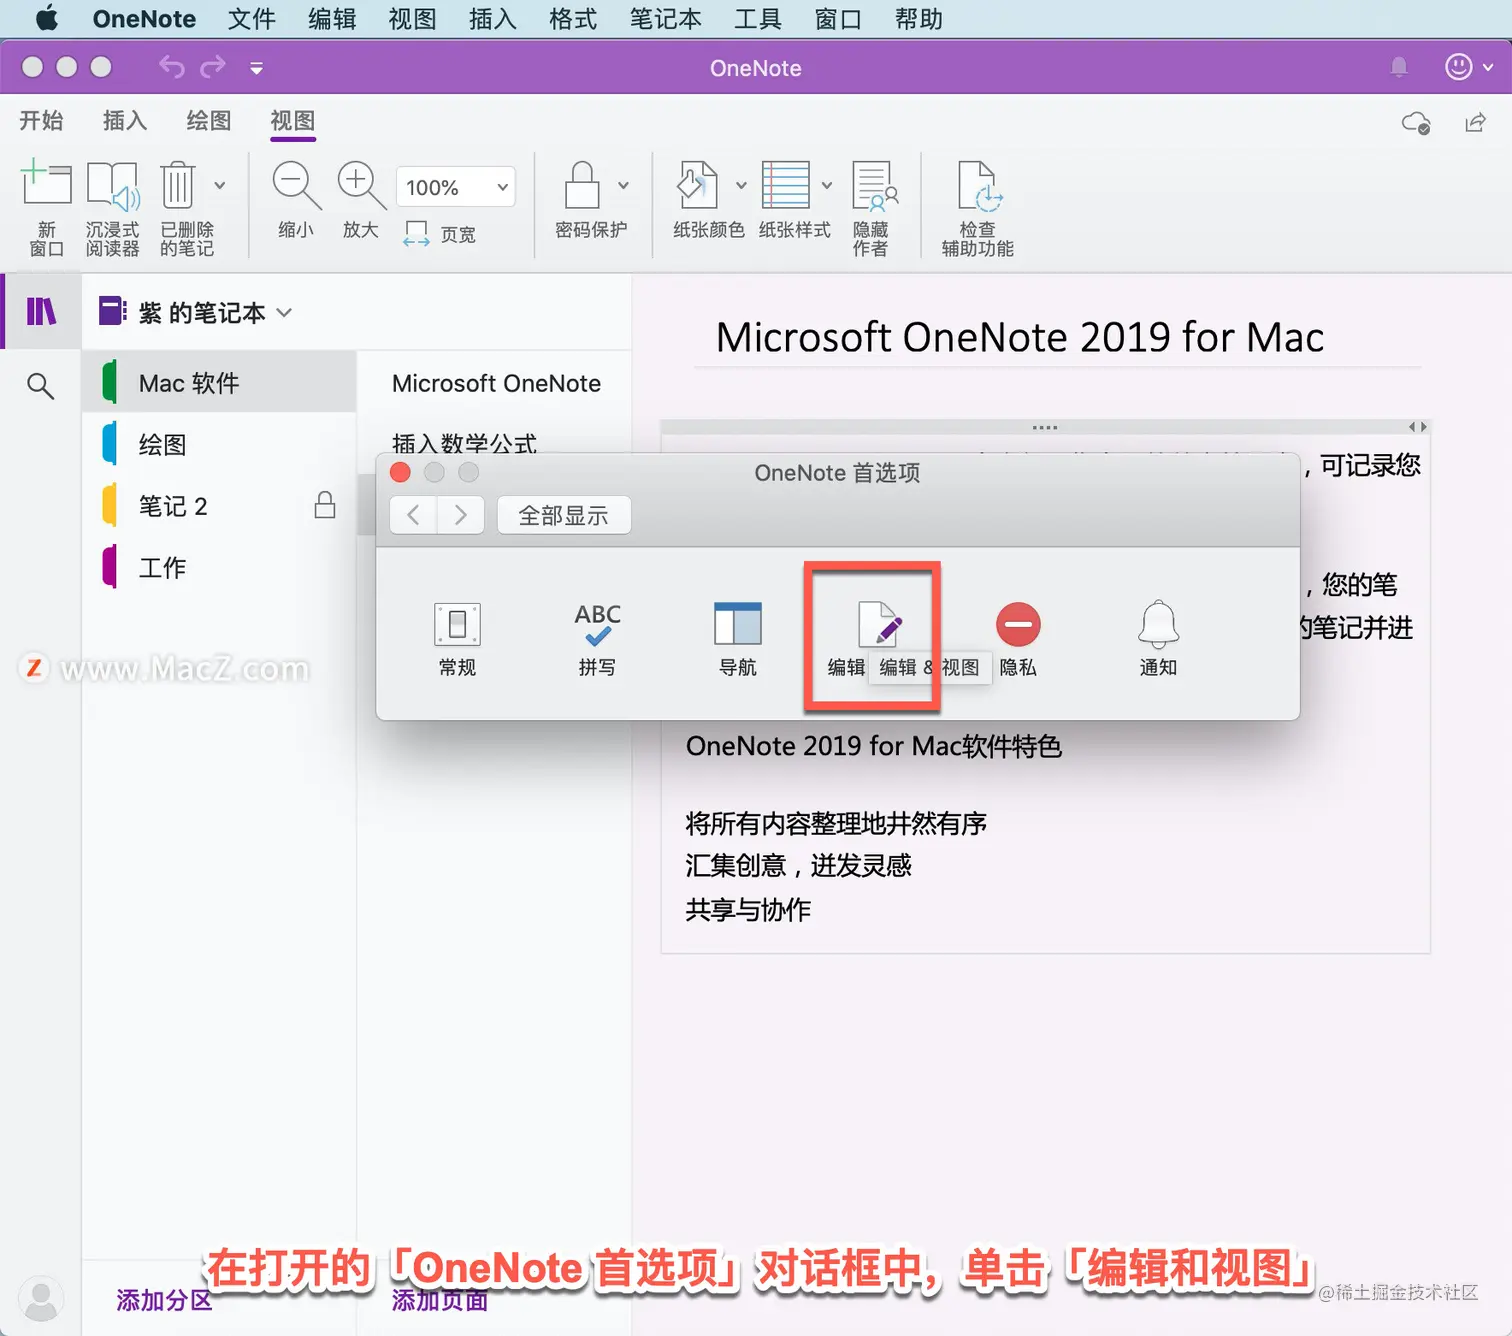Open 隐私 privacy preferences

coord(1018,639)
